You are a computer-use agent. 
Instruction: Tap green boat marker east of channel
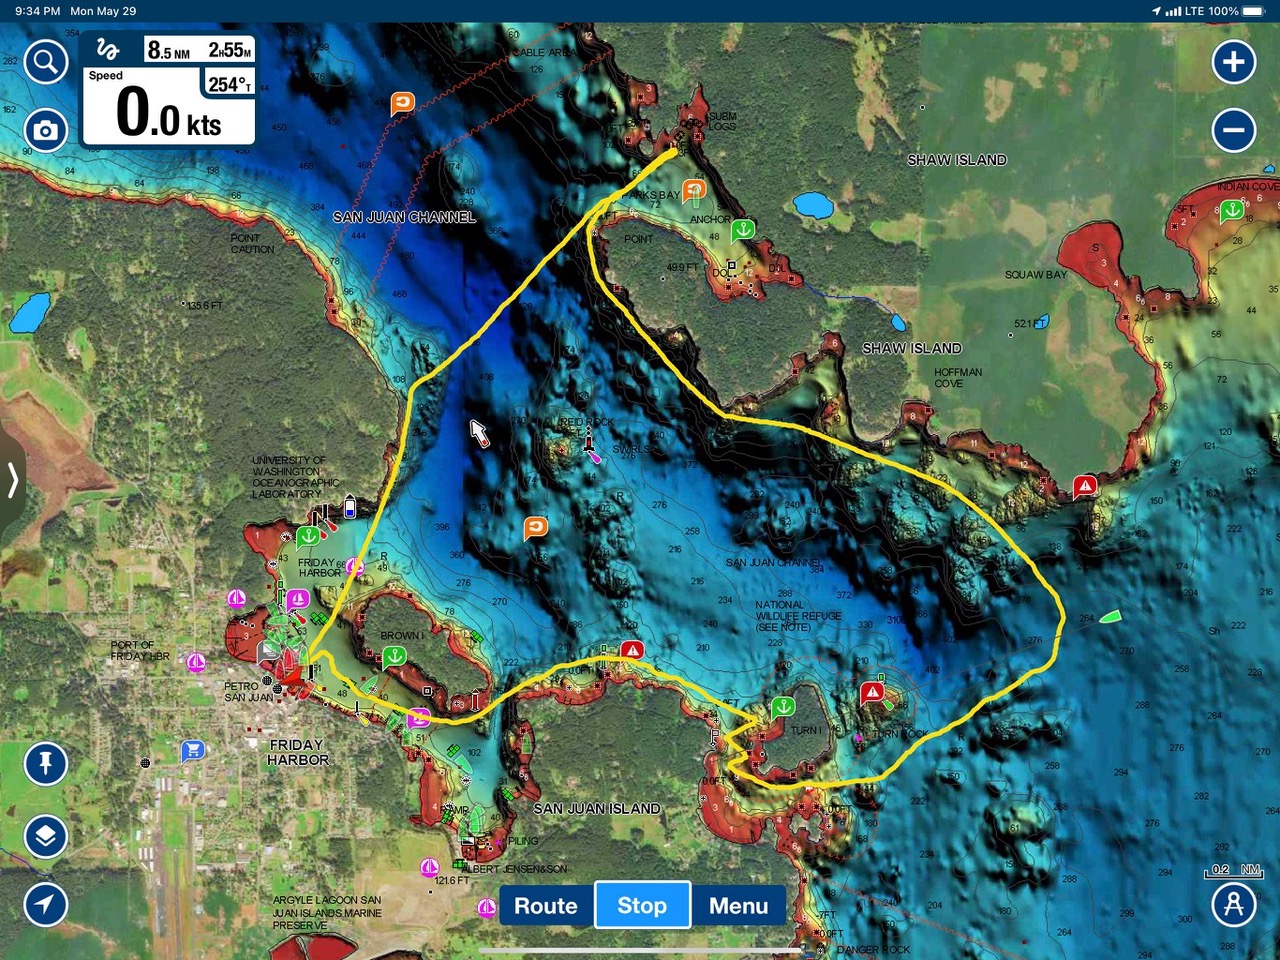coord(1111,617)
